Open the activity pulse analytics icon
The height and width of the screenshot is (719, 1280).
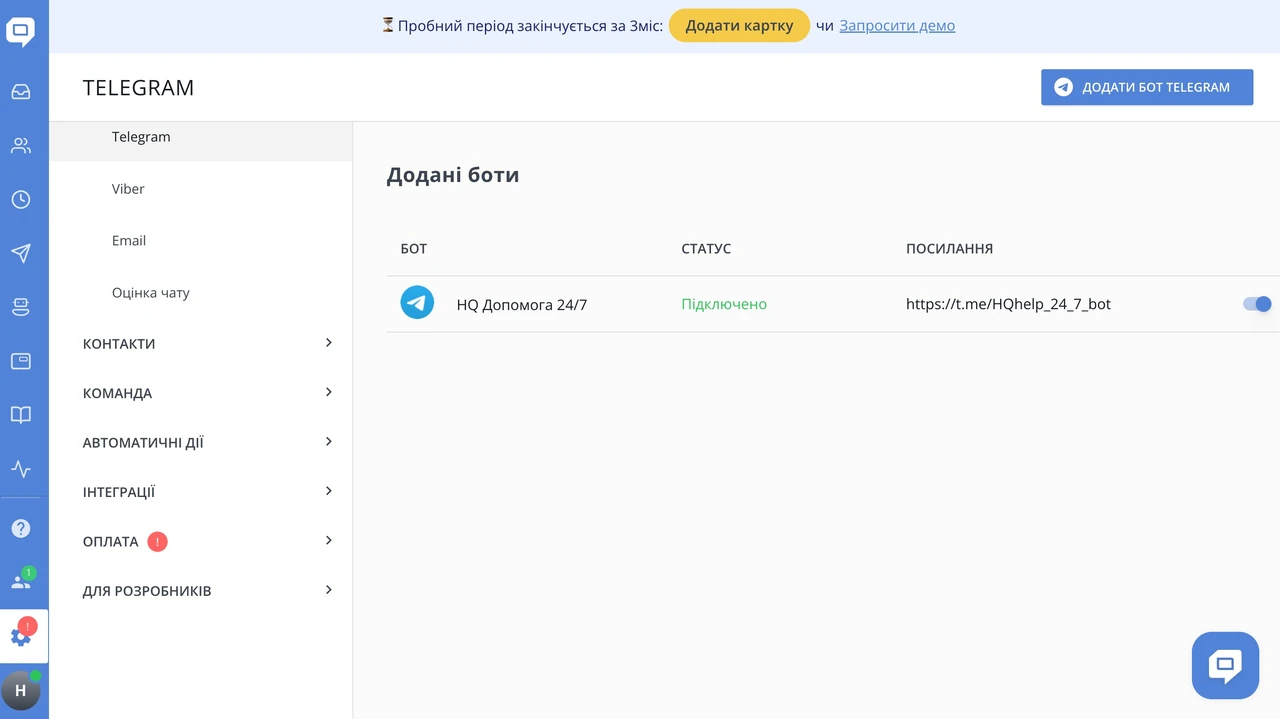[21, 469]
